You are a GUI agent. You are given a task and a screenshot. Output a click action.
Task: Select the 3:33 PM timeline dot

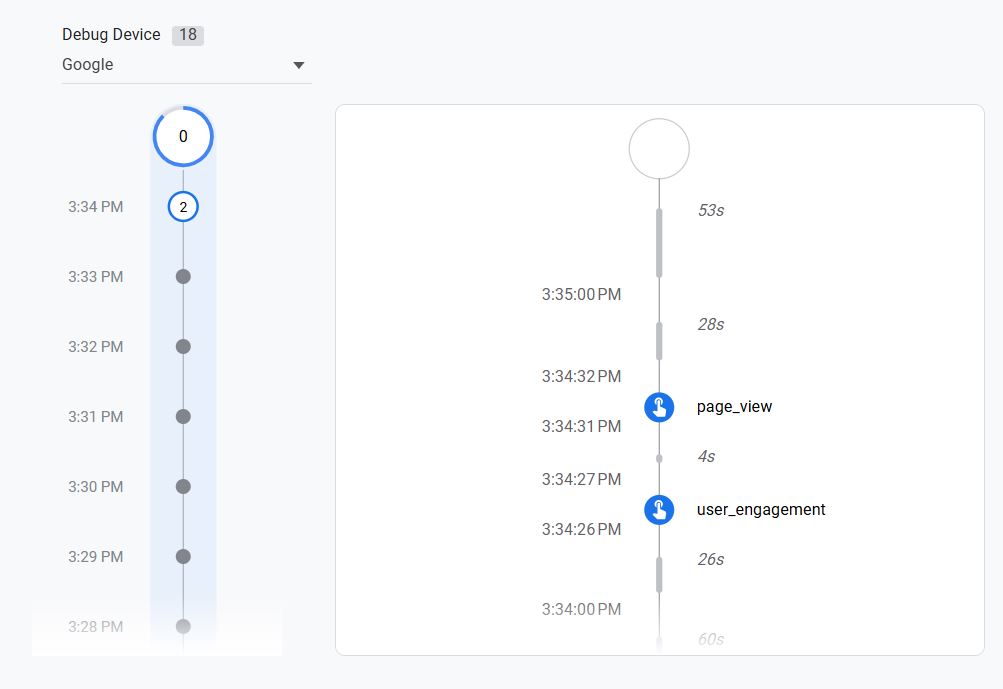click(x=183, y=277)
